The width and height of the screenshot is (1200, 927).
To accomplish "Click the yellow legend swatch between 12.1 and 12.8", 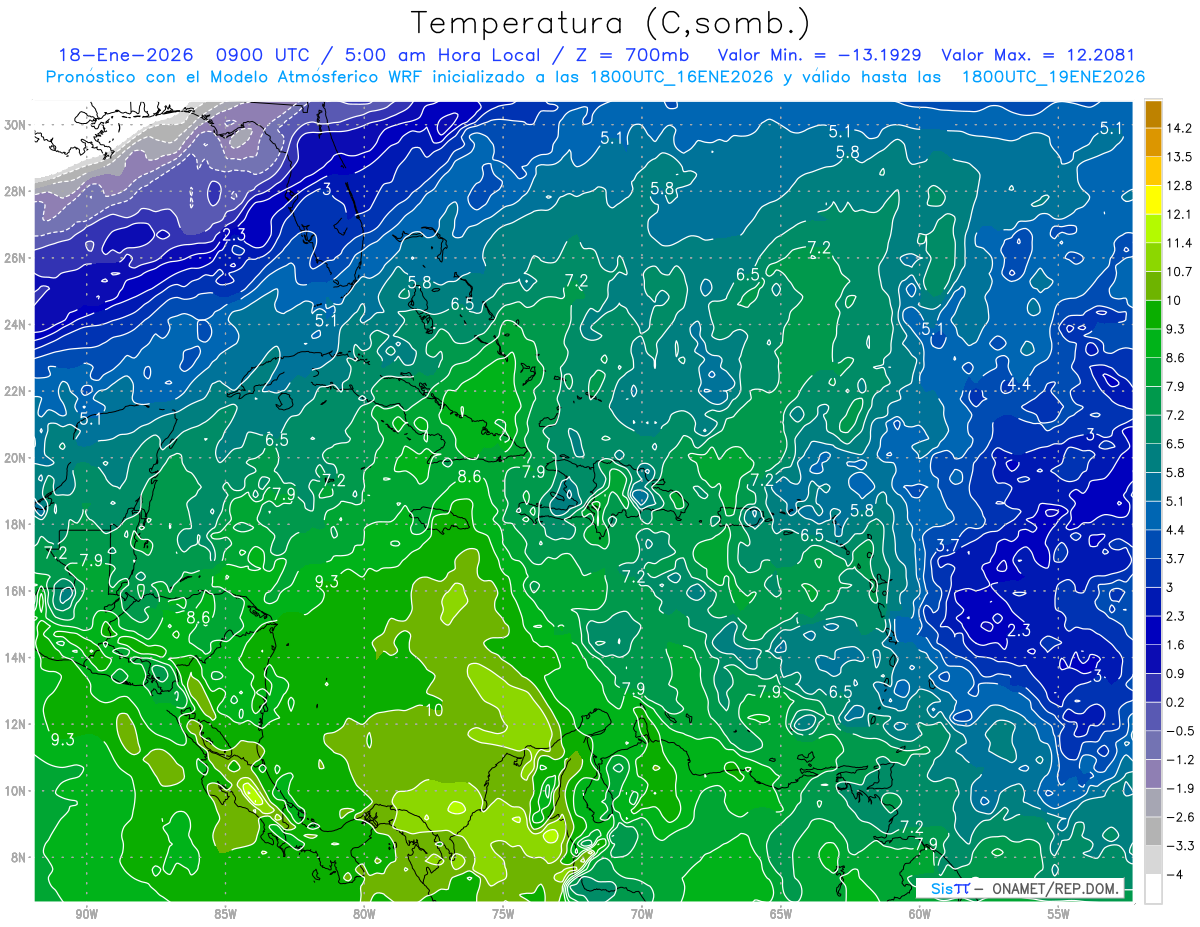I will coord(1153,199).
